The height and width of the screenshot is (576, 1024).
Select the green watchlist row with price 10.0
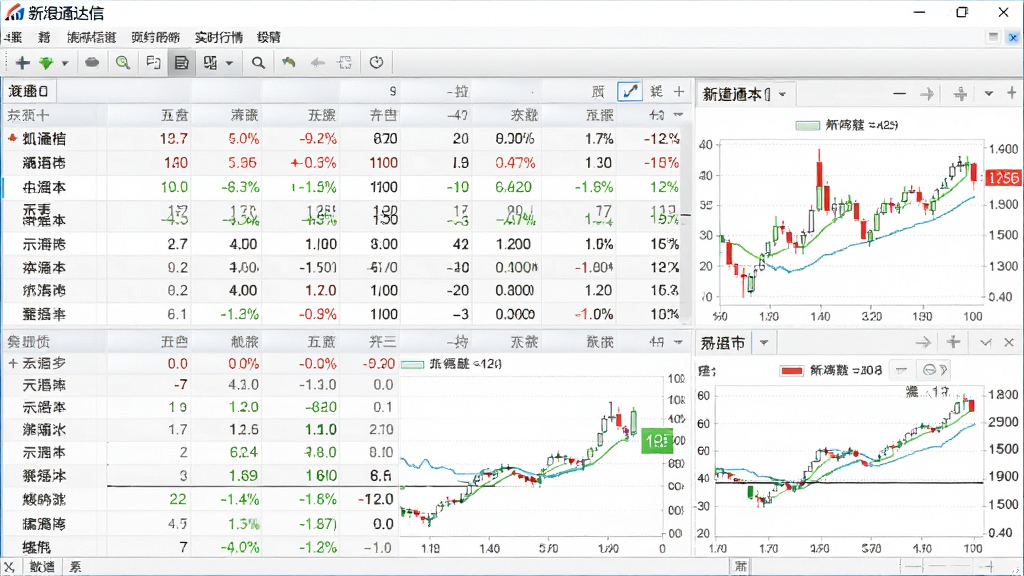(x=344, y=187)
